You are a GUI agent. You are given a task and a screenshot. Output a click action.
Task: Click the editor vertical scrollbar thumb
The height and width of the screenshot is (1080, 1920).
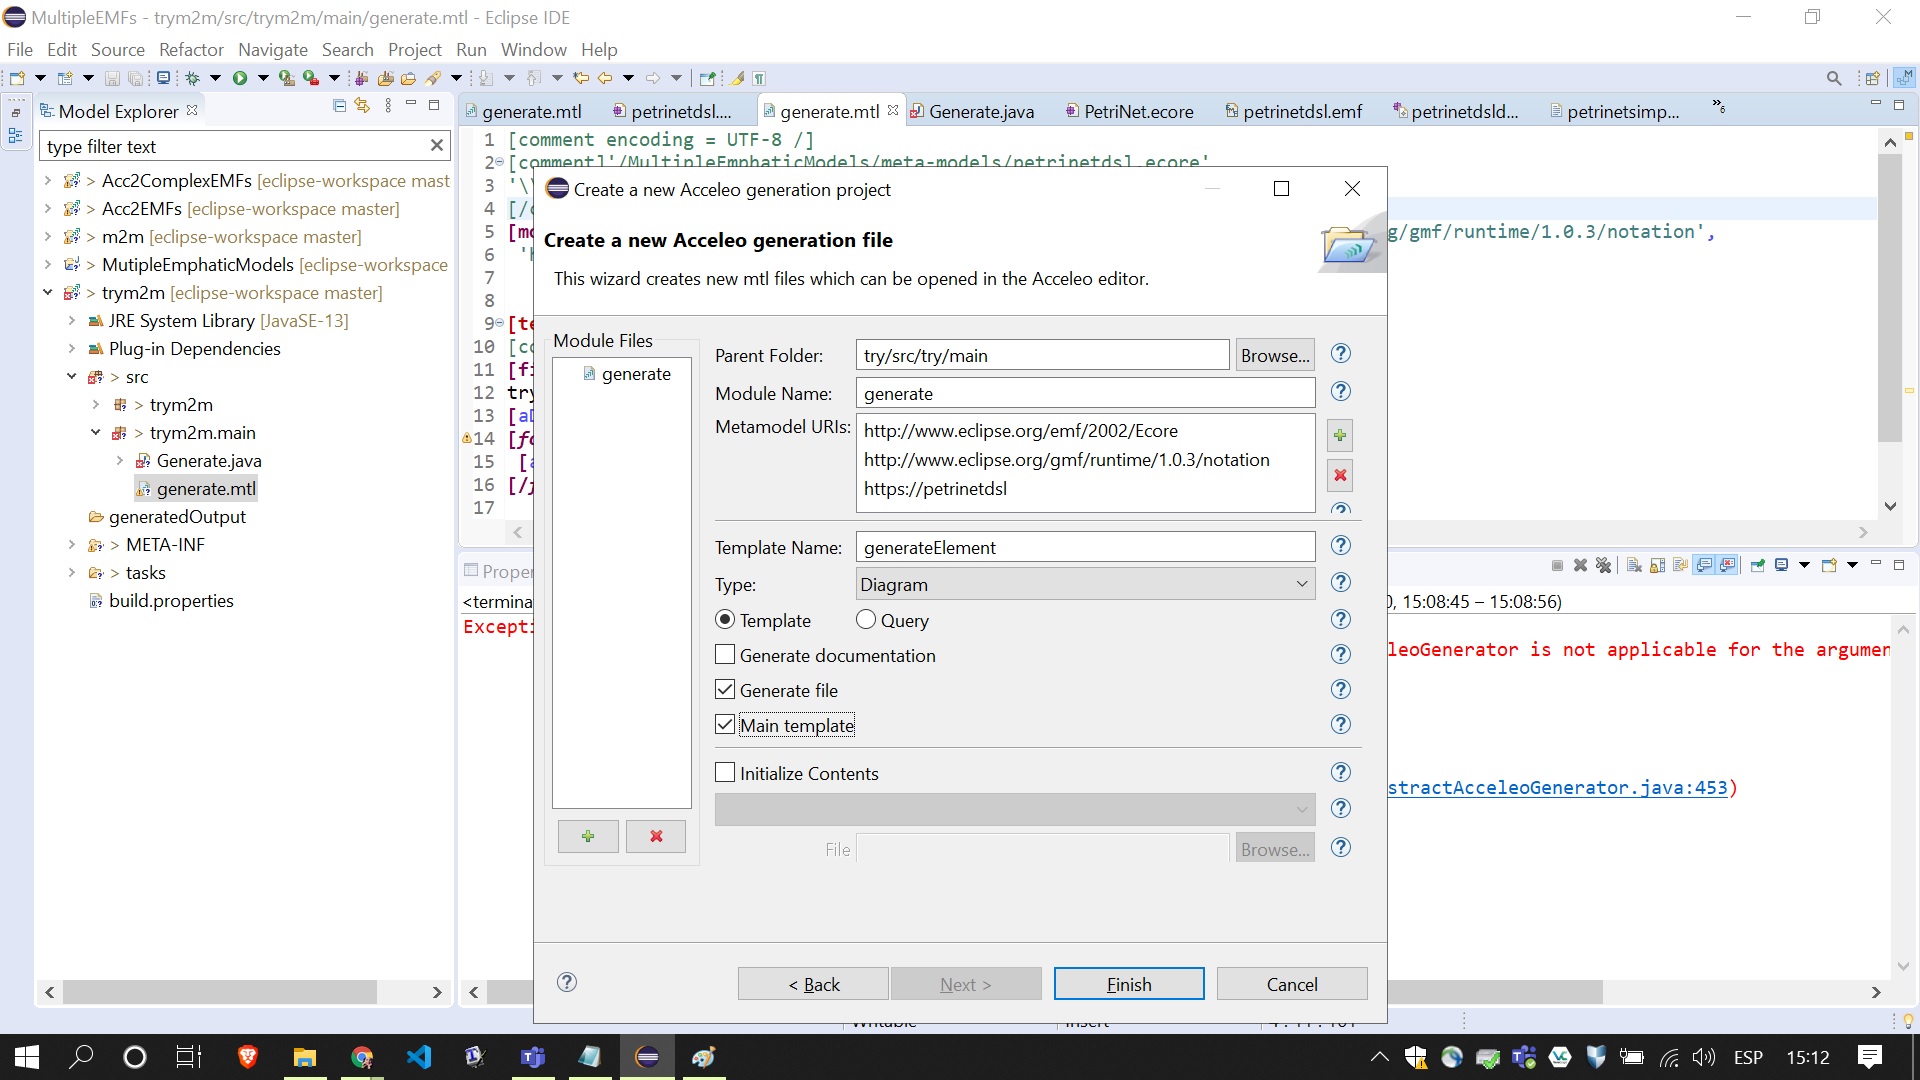pos(1889,298)
